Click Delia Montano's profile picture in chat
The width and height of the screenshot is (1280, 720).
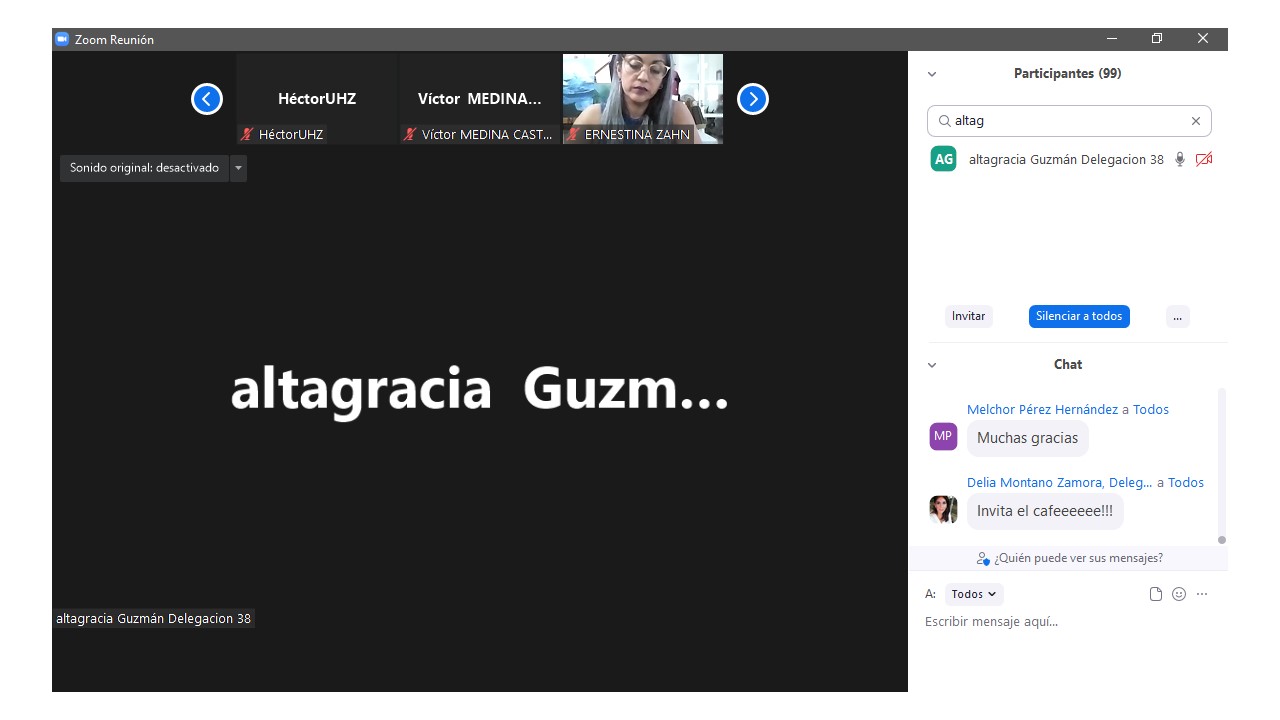[x=943, y=510]
